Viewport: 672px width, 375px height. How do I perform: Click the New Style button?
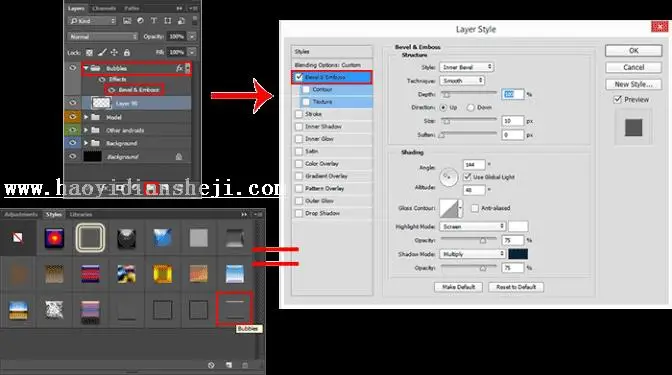click(633, 84)
